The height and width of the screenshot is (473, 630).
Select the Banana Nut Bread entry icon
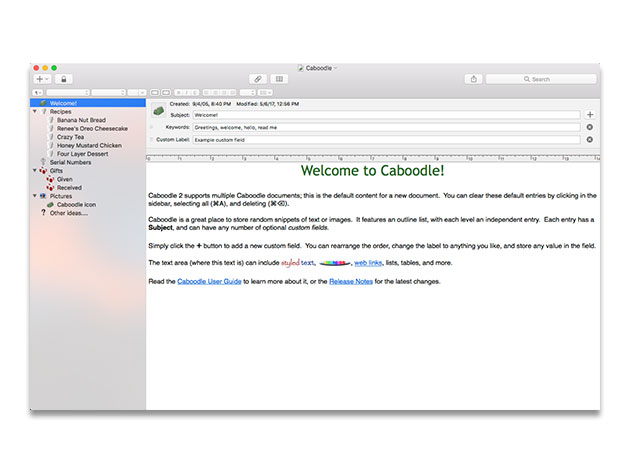[x=51, y=120]
